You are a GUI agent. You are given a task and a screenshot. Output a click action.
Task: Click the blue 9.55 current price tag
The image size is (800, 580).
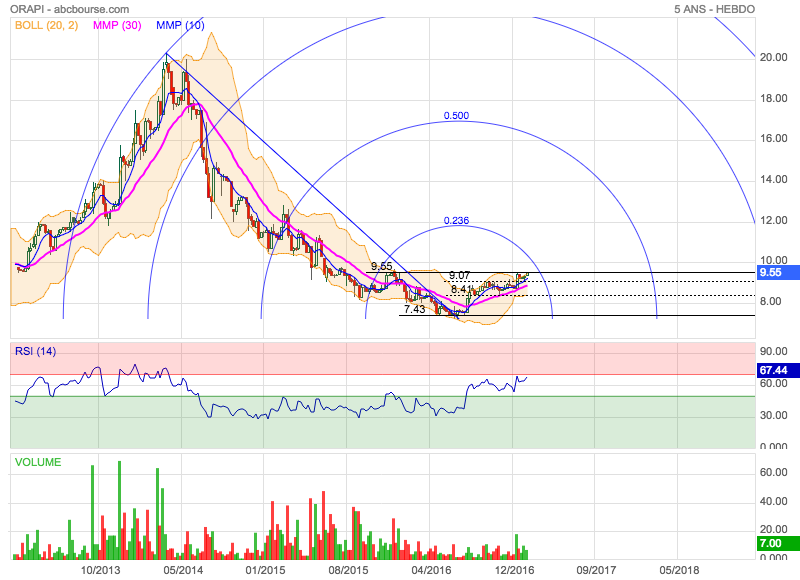tap(778, 272)
